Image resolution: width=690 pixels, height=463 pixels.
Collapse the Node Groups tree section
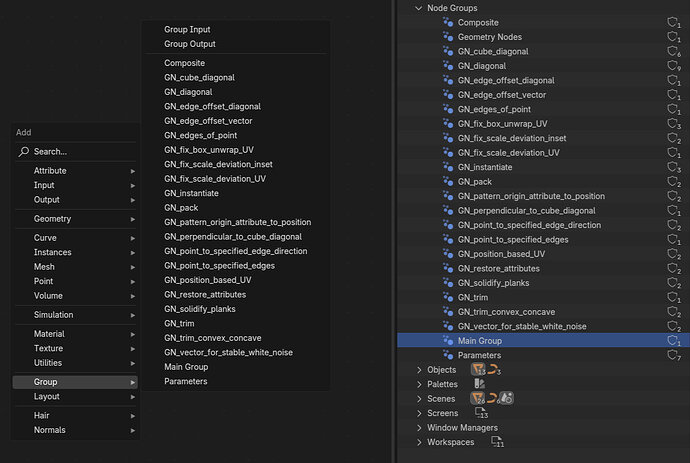(418, 8)
